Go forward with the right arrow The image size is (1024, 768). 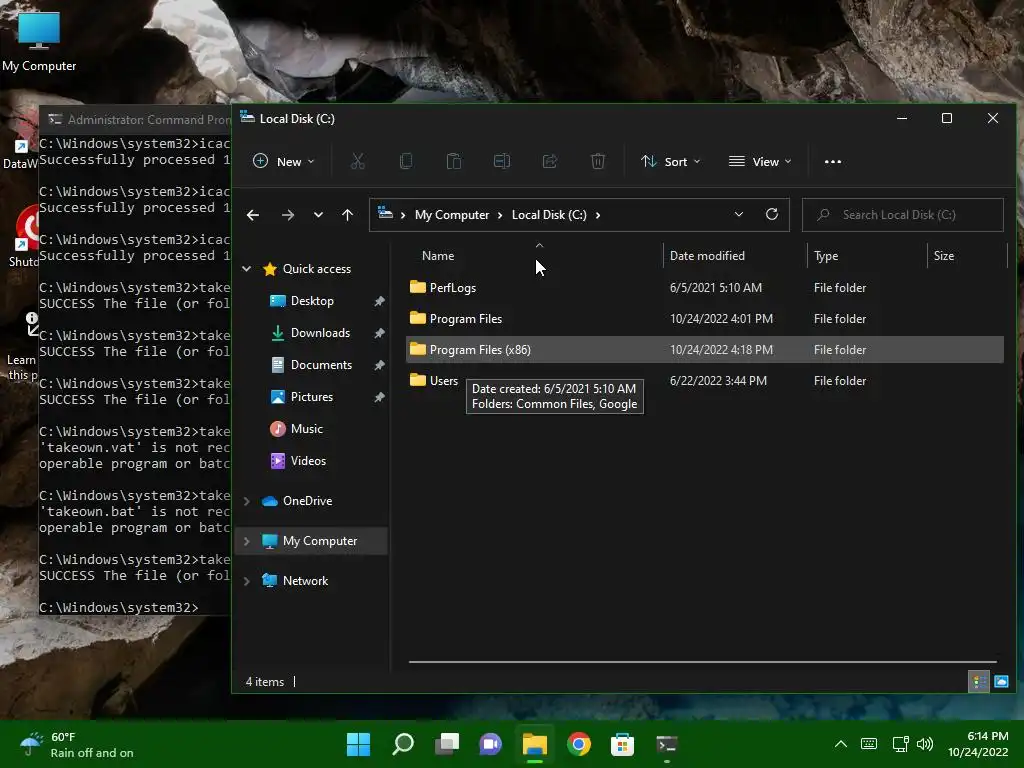click(288, 215)
